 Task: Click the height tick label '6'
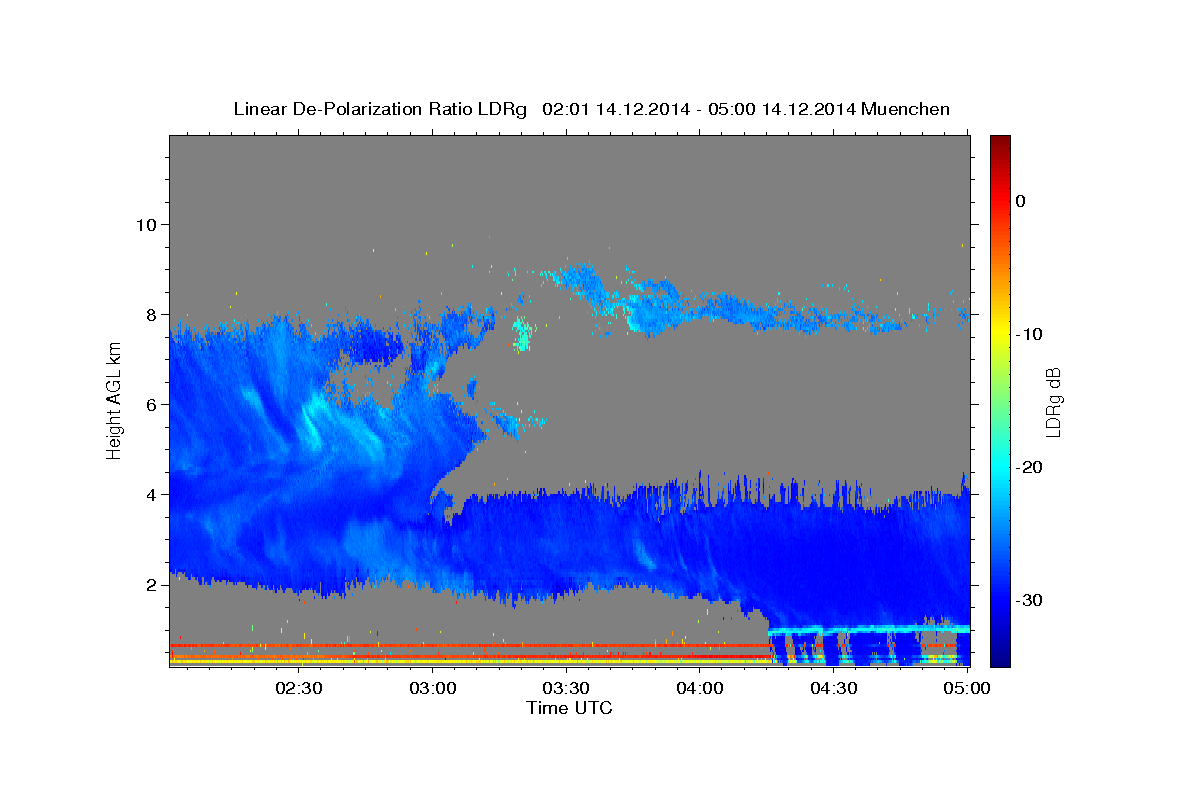(151, 404)
